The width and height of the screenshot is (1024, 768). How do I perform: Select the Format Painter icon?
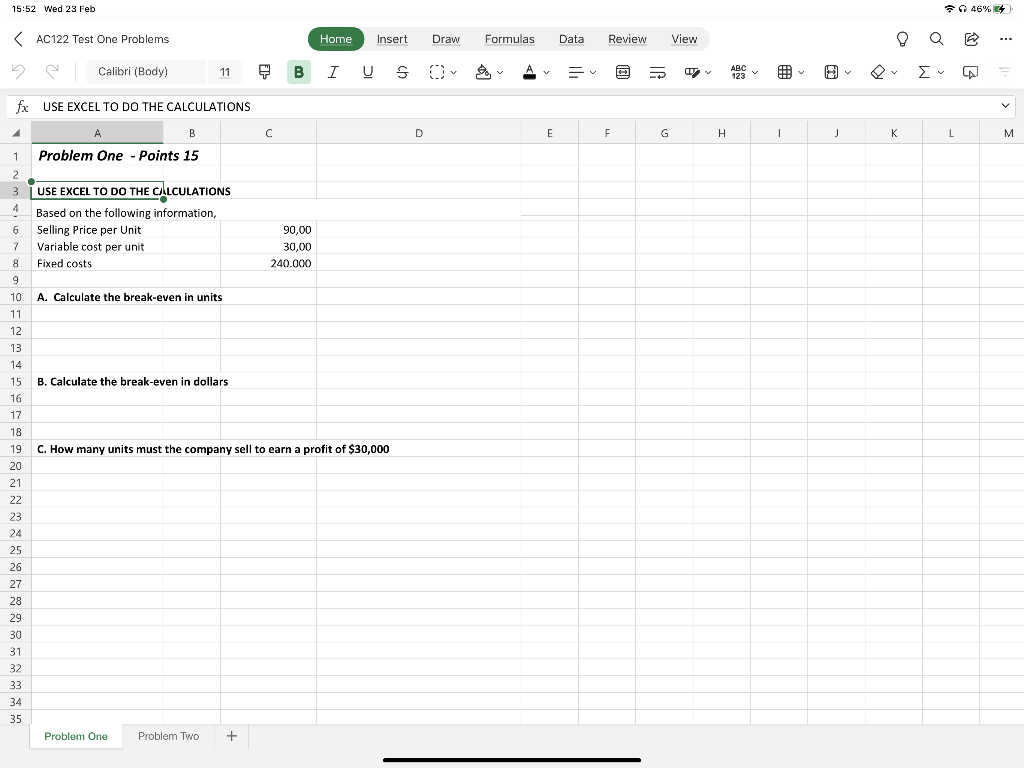click(x=264, y=72)
